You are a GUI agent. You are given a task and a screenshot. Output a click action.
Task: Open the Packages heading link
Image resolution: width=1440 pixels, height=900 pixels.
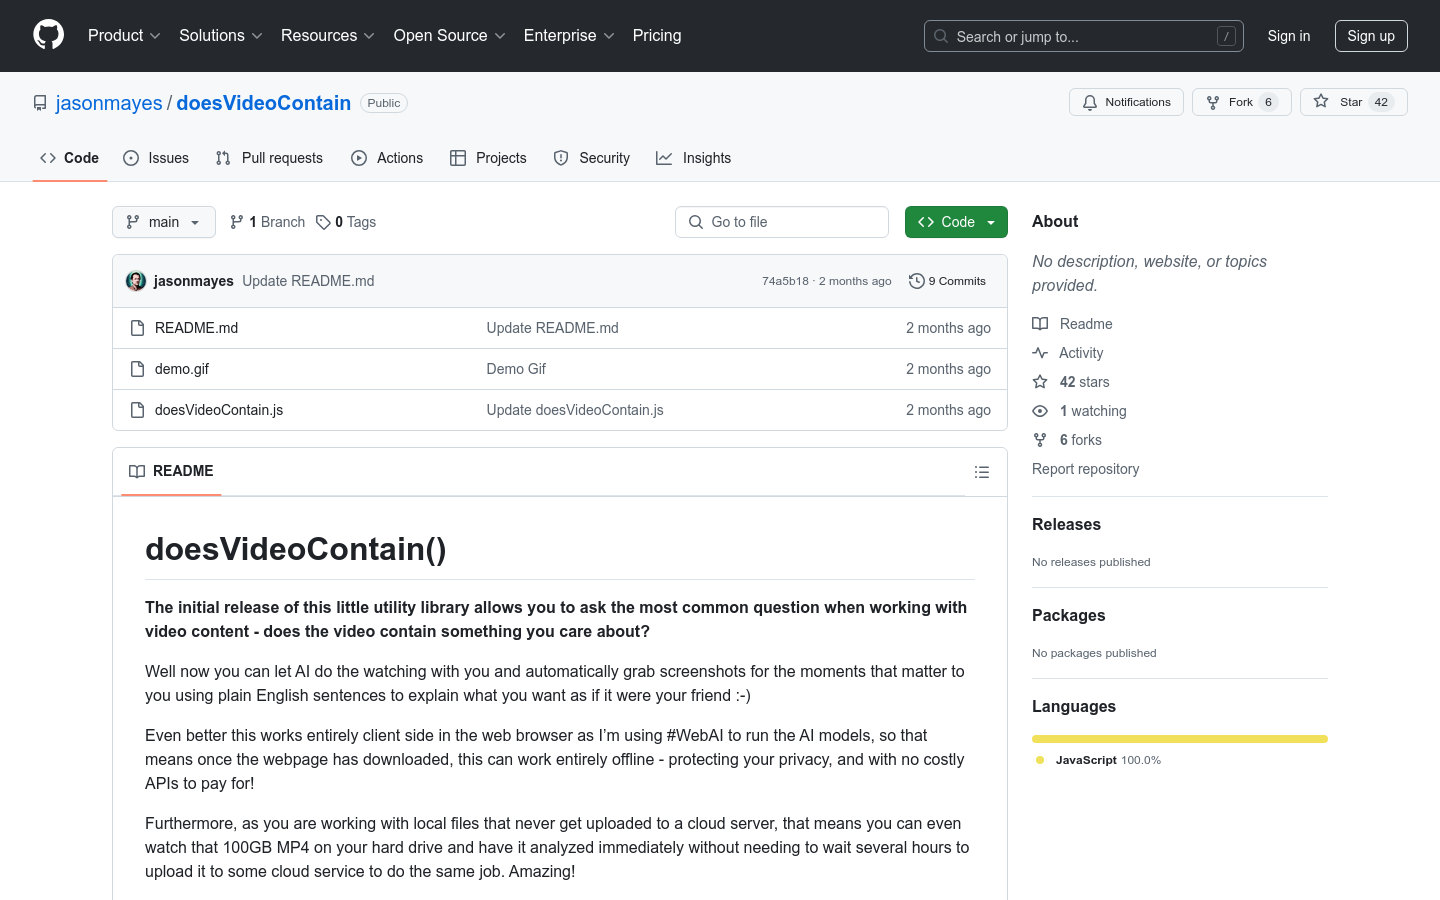click(1068, 615)
